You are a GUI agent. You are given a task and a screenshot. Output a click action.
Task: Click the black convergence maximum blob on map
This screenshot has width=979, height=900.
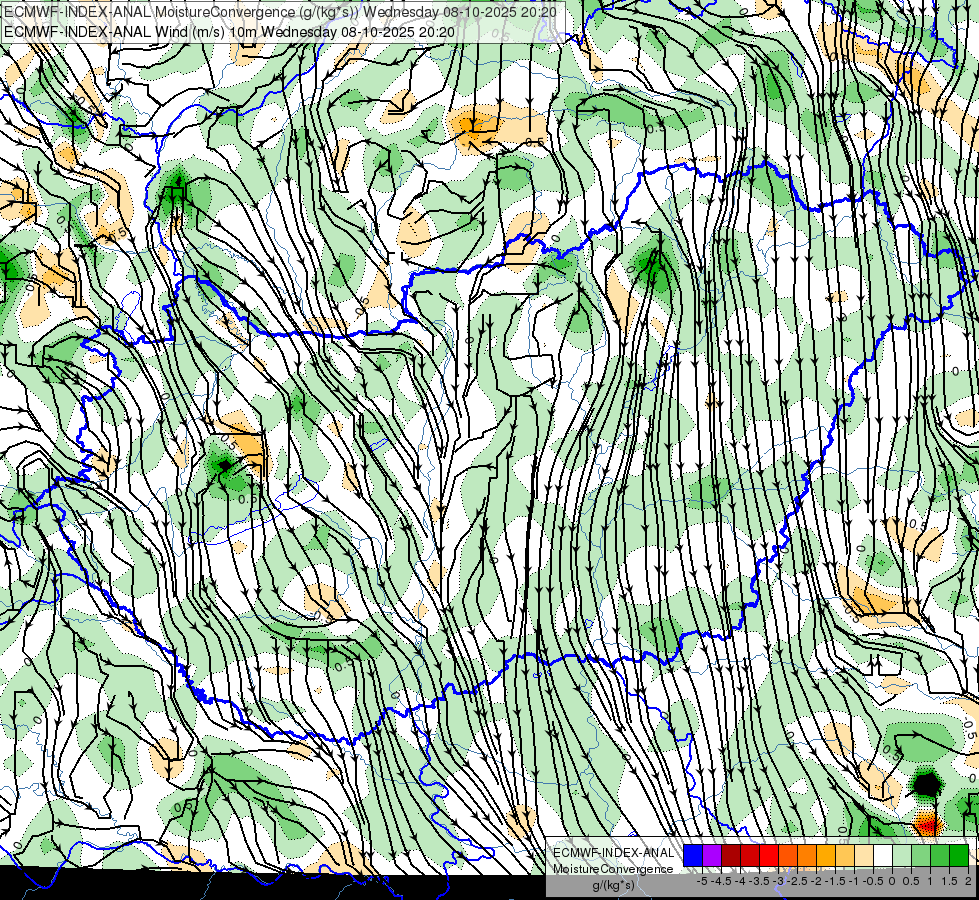coord(927,784)
